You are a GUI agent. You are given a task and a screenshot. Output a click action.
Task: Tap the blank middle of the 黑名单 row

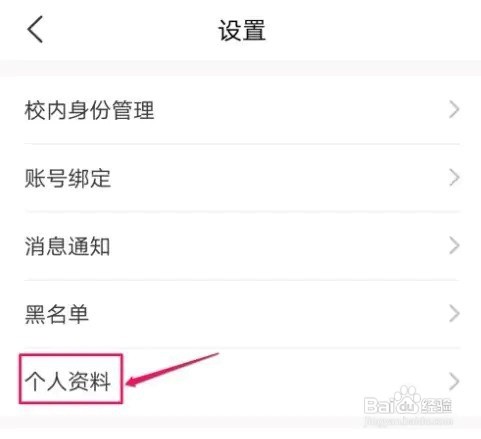click(267, 314)
